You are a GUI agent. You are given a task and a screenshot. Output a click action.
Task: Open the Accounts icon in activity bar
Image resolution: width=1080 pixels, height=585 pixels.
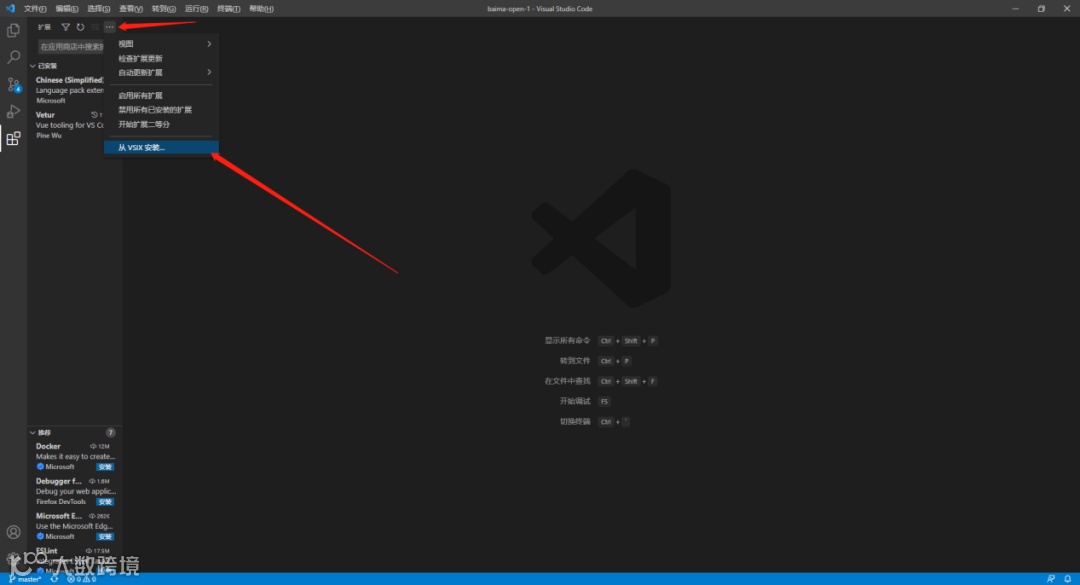coord(13,532)
